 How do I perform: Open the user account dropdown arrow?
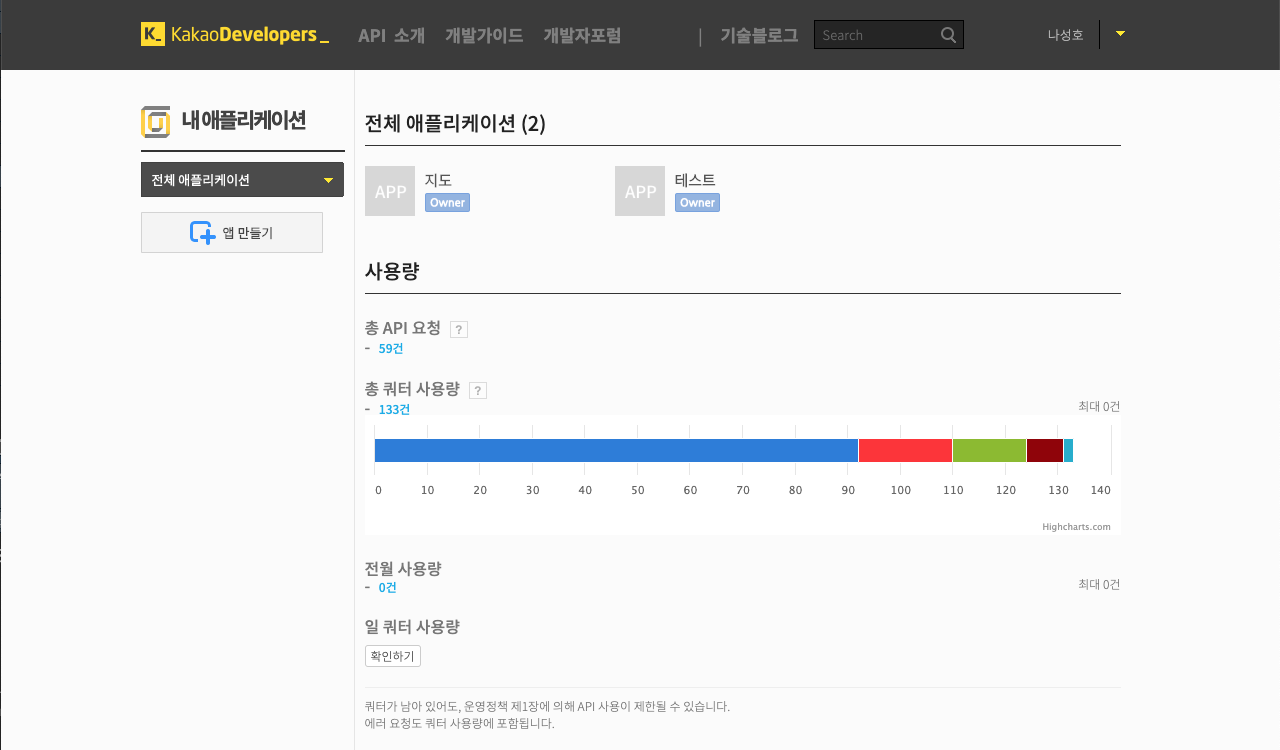(x=1120, y=34)
